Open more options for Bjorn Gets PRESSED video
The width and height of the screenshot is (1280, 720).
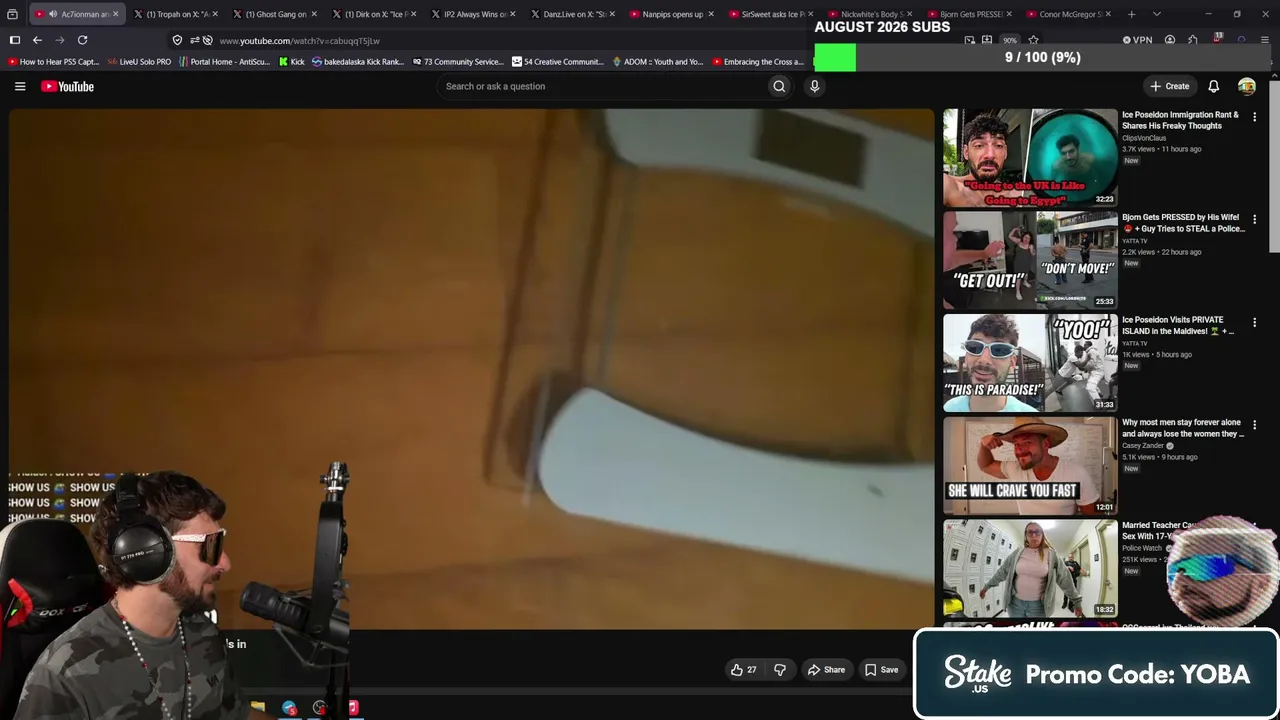pyautogui.click(x=1254, y=219)
